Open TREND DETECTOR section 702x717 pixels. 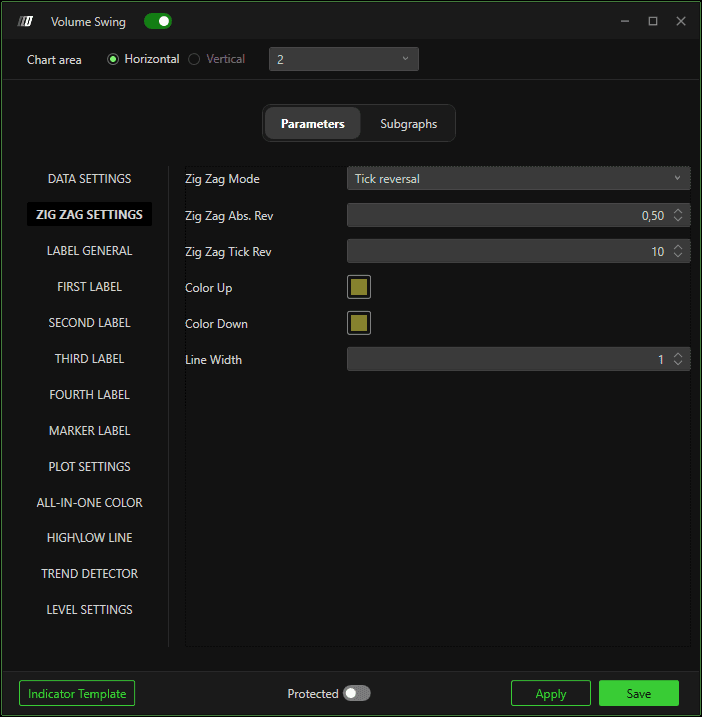[x=90, y=574]
